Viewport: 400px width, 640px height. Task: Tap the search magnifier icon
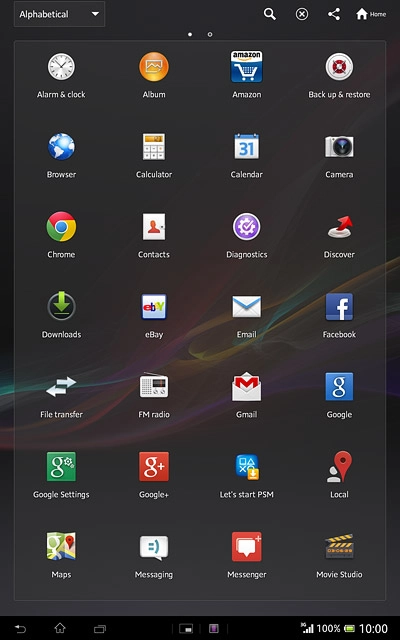tap(269, 14)
